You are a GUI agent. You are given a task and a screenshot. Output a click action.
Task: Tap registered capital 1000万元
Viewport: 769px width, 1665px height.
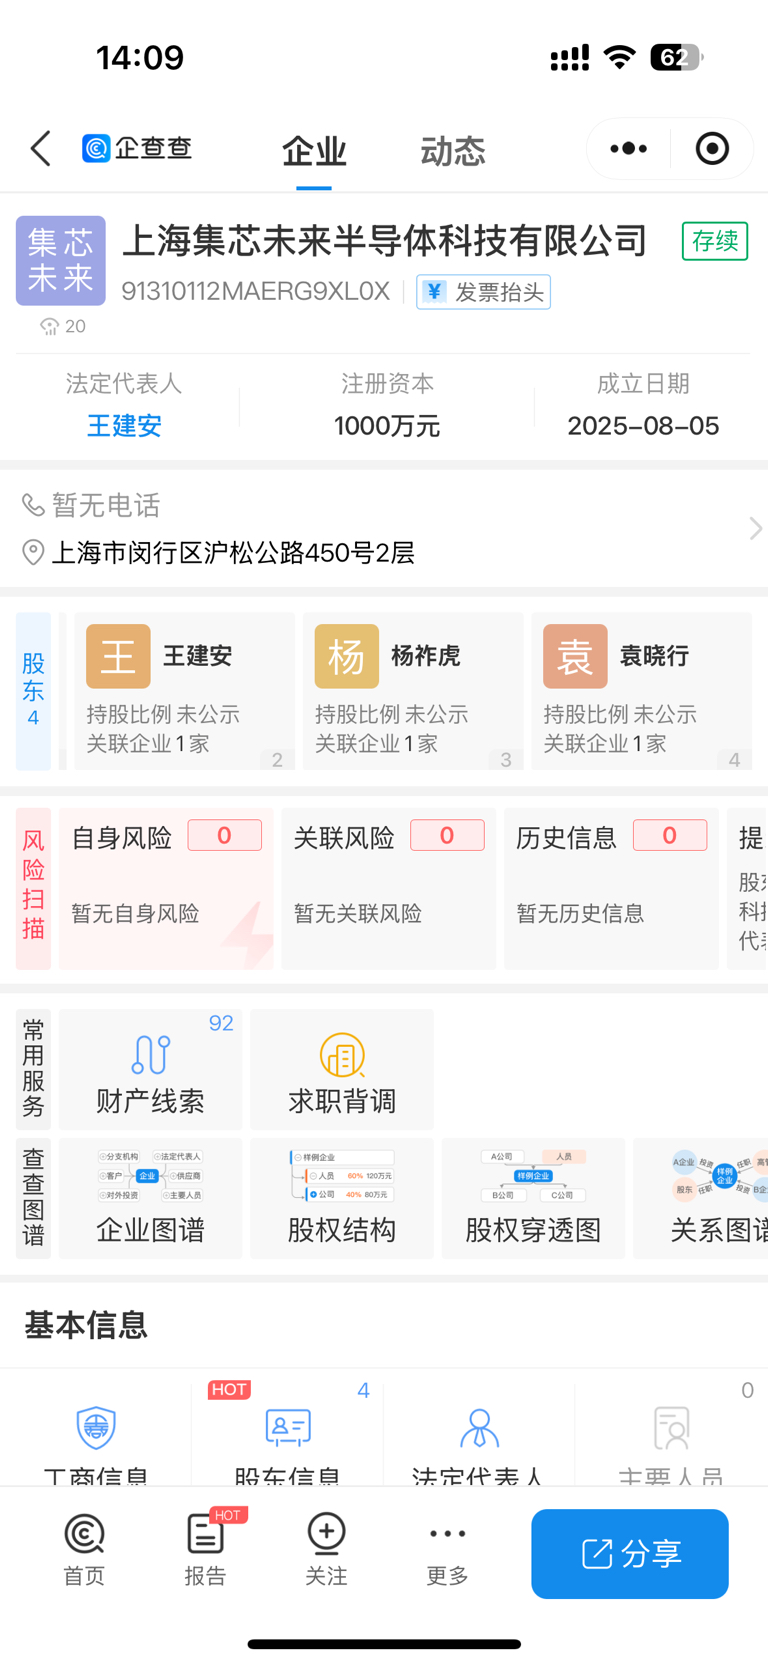click(387, 426)
